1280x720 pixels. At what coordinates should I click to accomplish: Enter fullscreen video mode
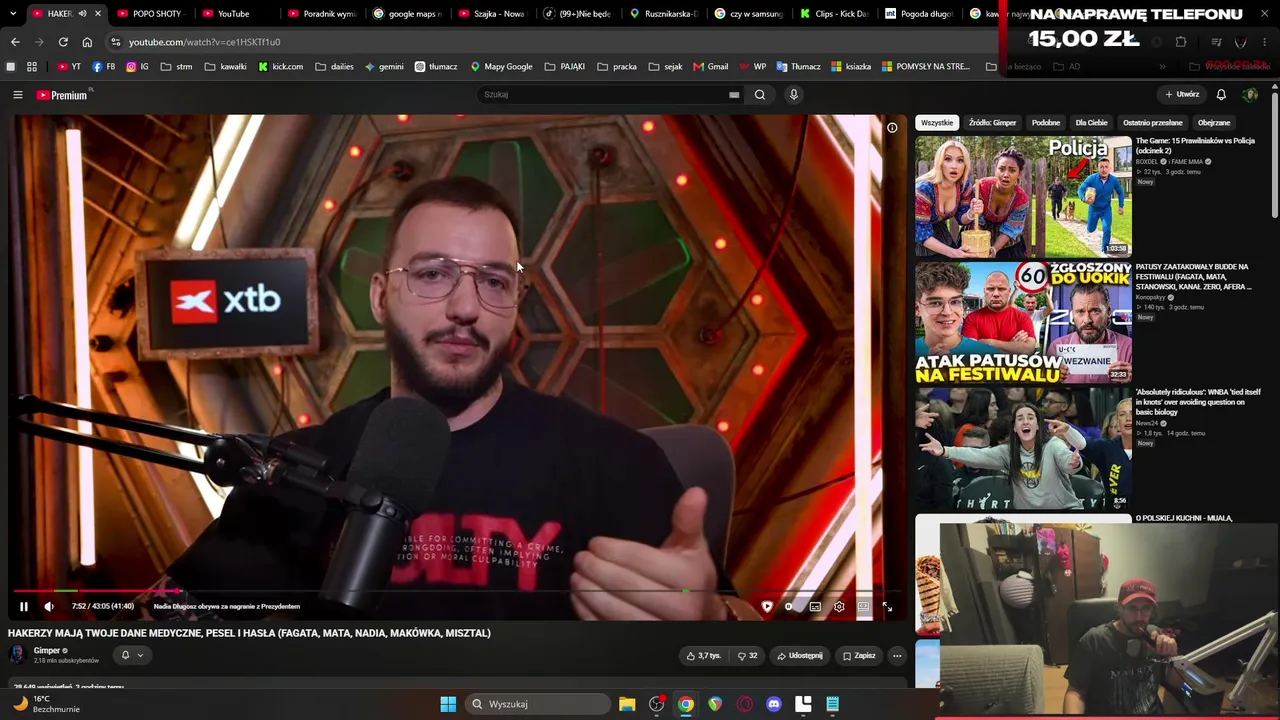(887, 606)
